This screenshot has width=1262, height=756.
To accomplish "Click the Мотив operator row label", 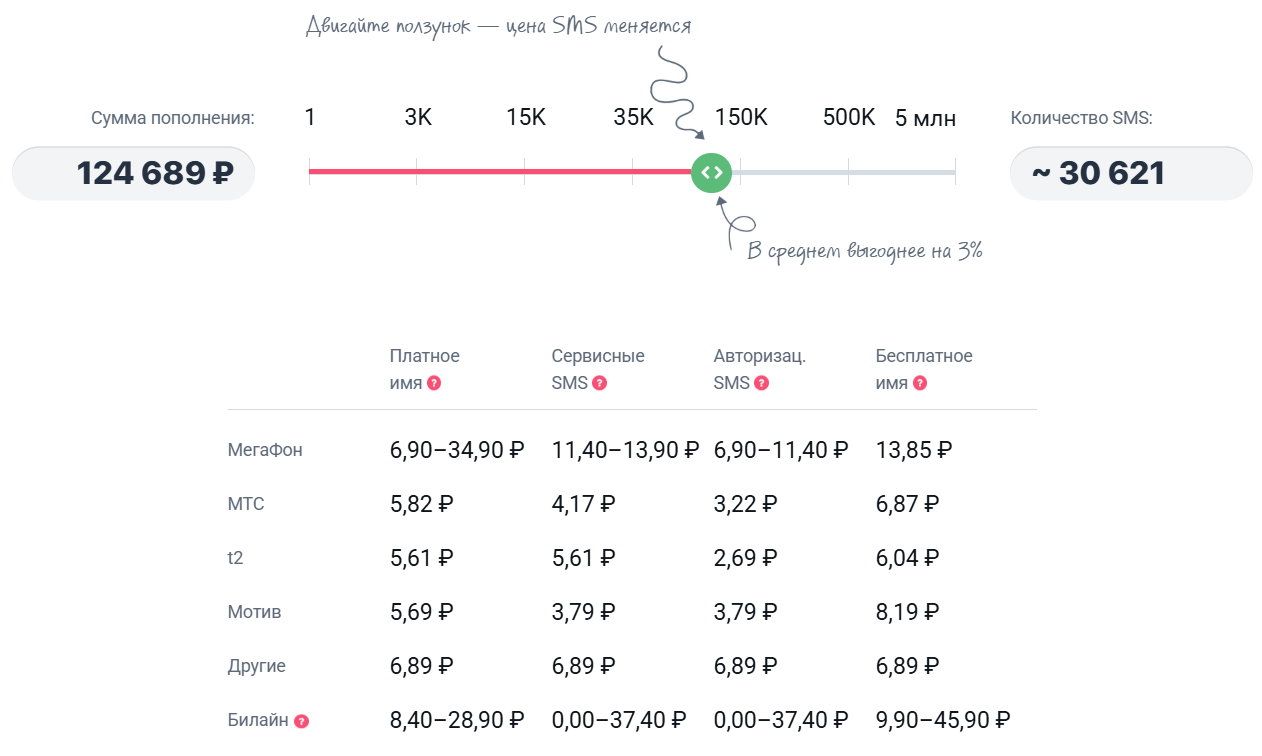I will click(254, 612).
